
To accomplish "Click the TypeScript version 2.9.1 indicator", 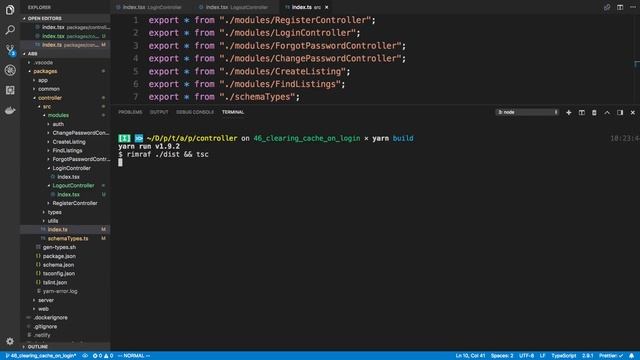I will tap(588, 356).
